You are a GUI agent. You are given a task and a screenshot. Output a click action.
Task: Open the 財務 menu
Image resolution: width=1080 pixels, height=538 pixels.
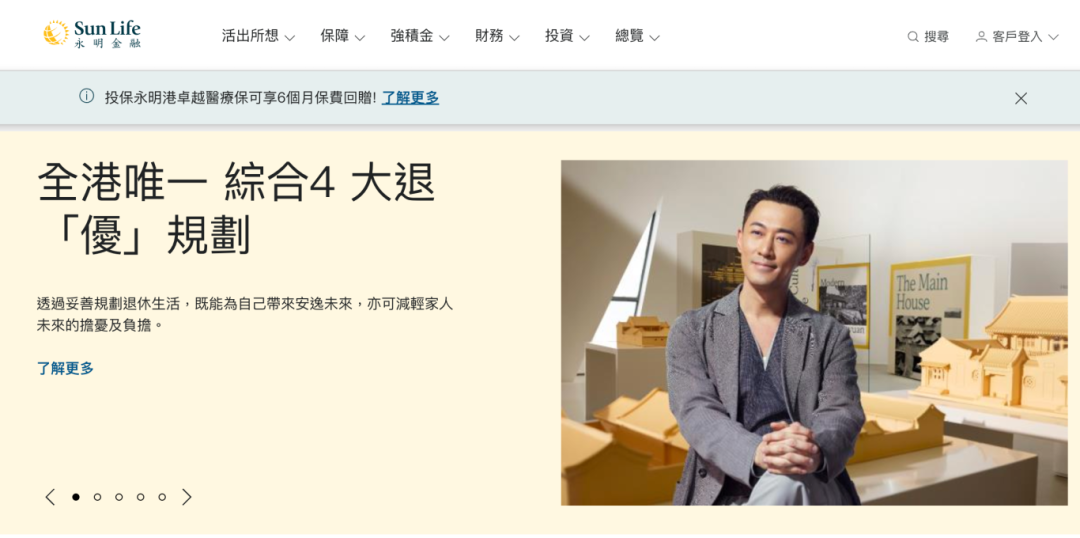pyautogui.click(x=497, y=37)
